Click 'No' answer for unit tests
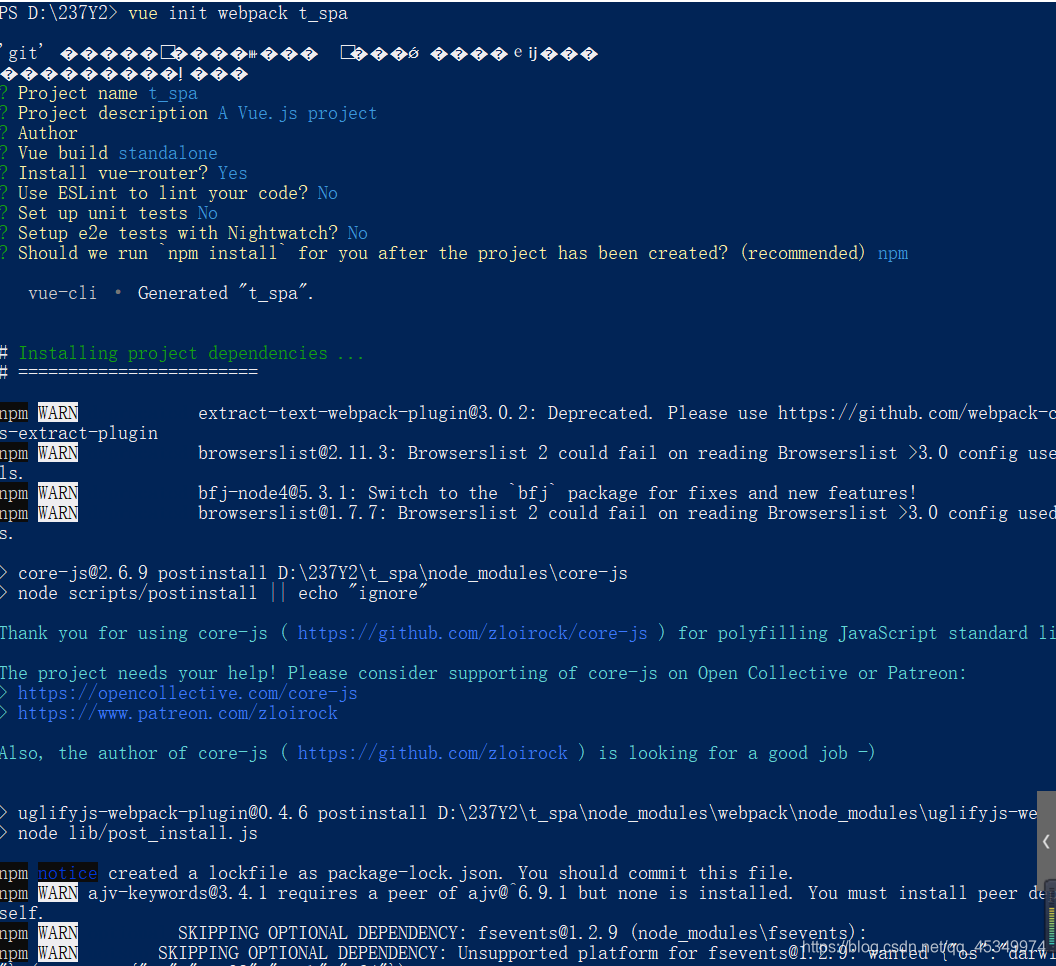This screenshot has height=966, width=1056. coord(207,214)
